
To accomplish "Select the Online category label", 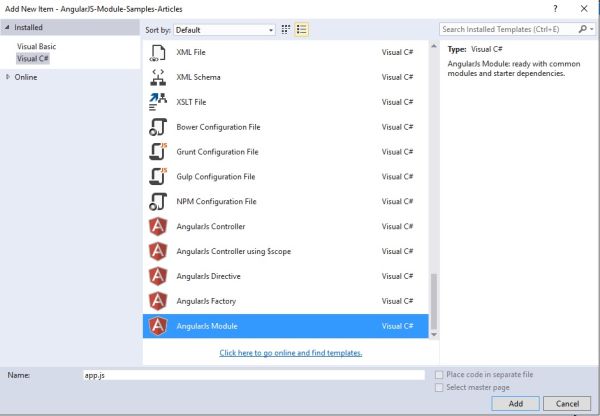I will (26, 77).
